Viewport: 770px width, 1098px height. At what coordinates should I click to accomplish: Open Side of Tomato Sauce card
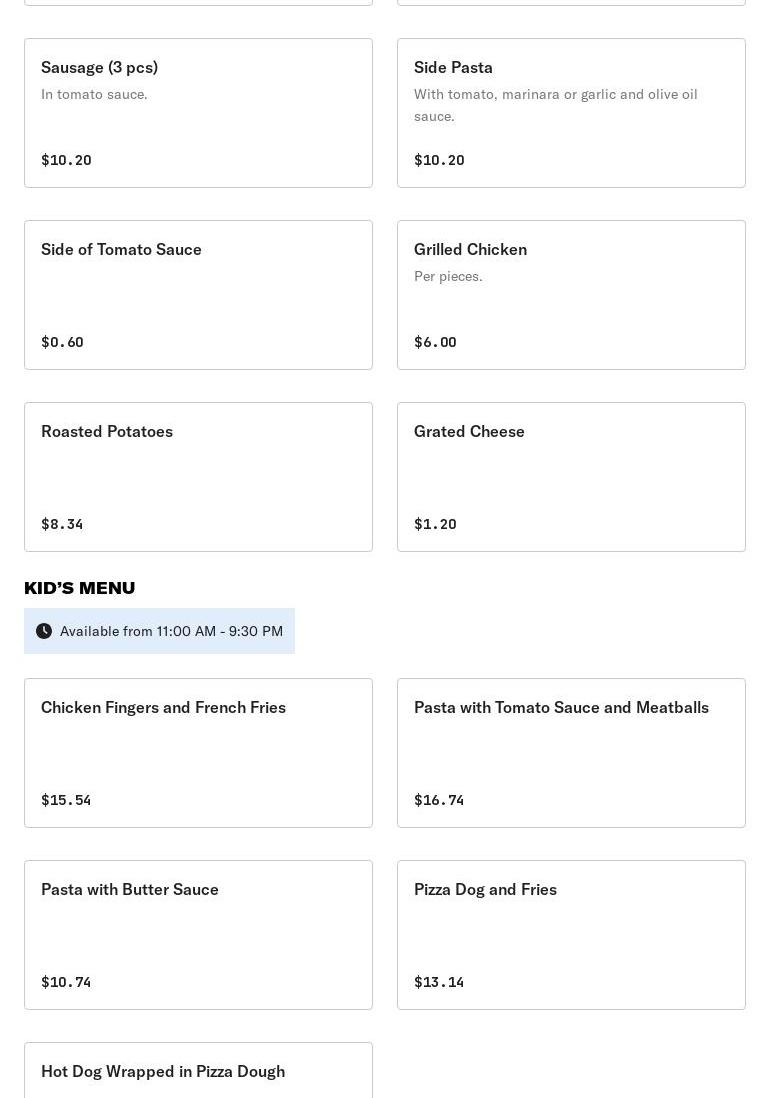coord(198,294)
